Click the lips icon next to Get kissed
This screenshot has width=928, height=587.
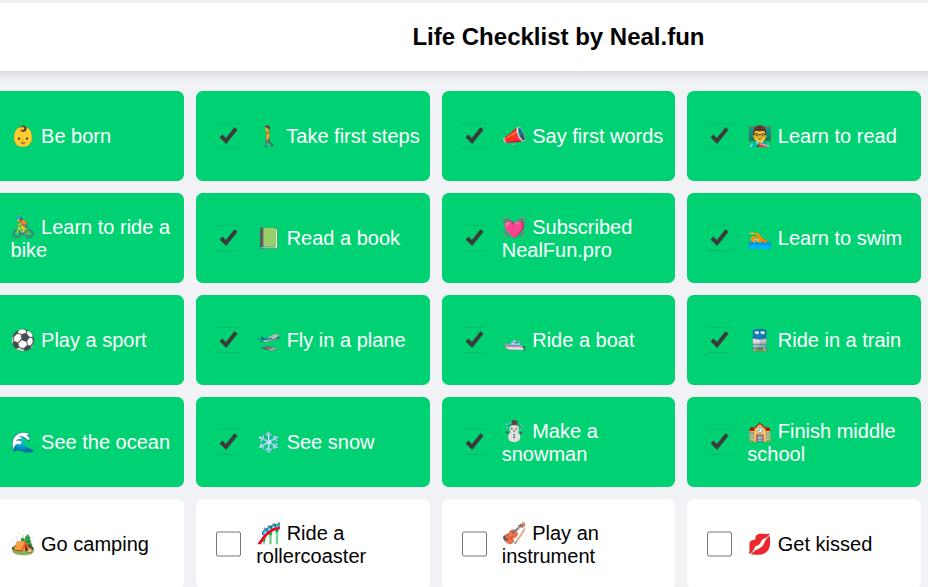click(x=759, y=544)
